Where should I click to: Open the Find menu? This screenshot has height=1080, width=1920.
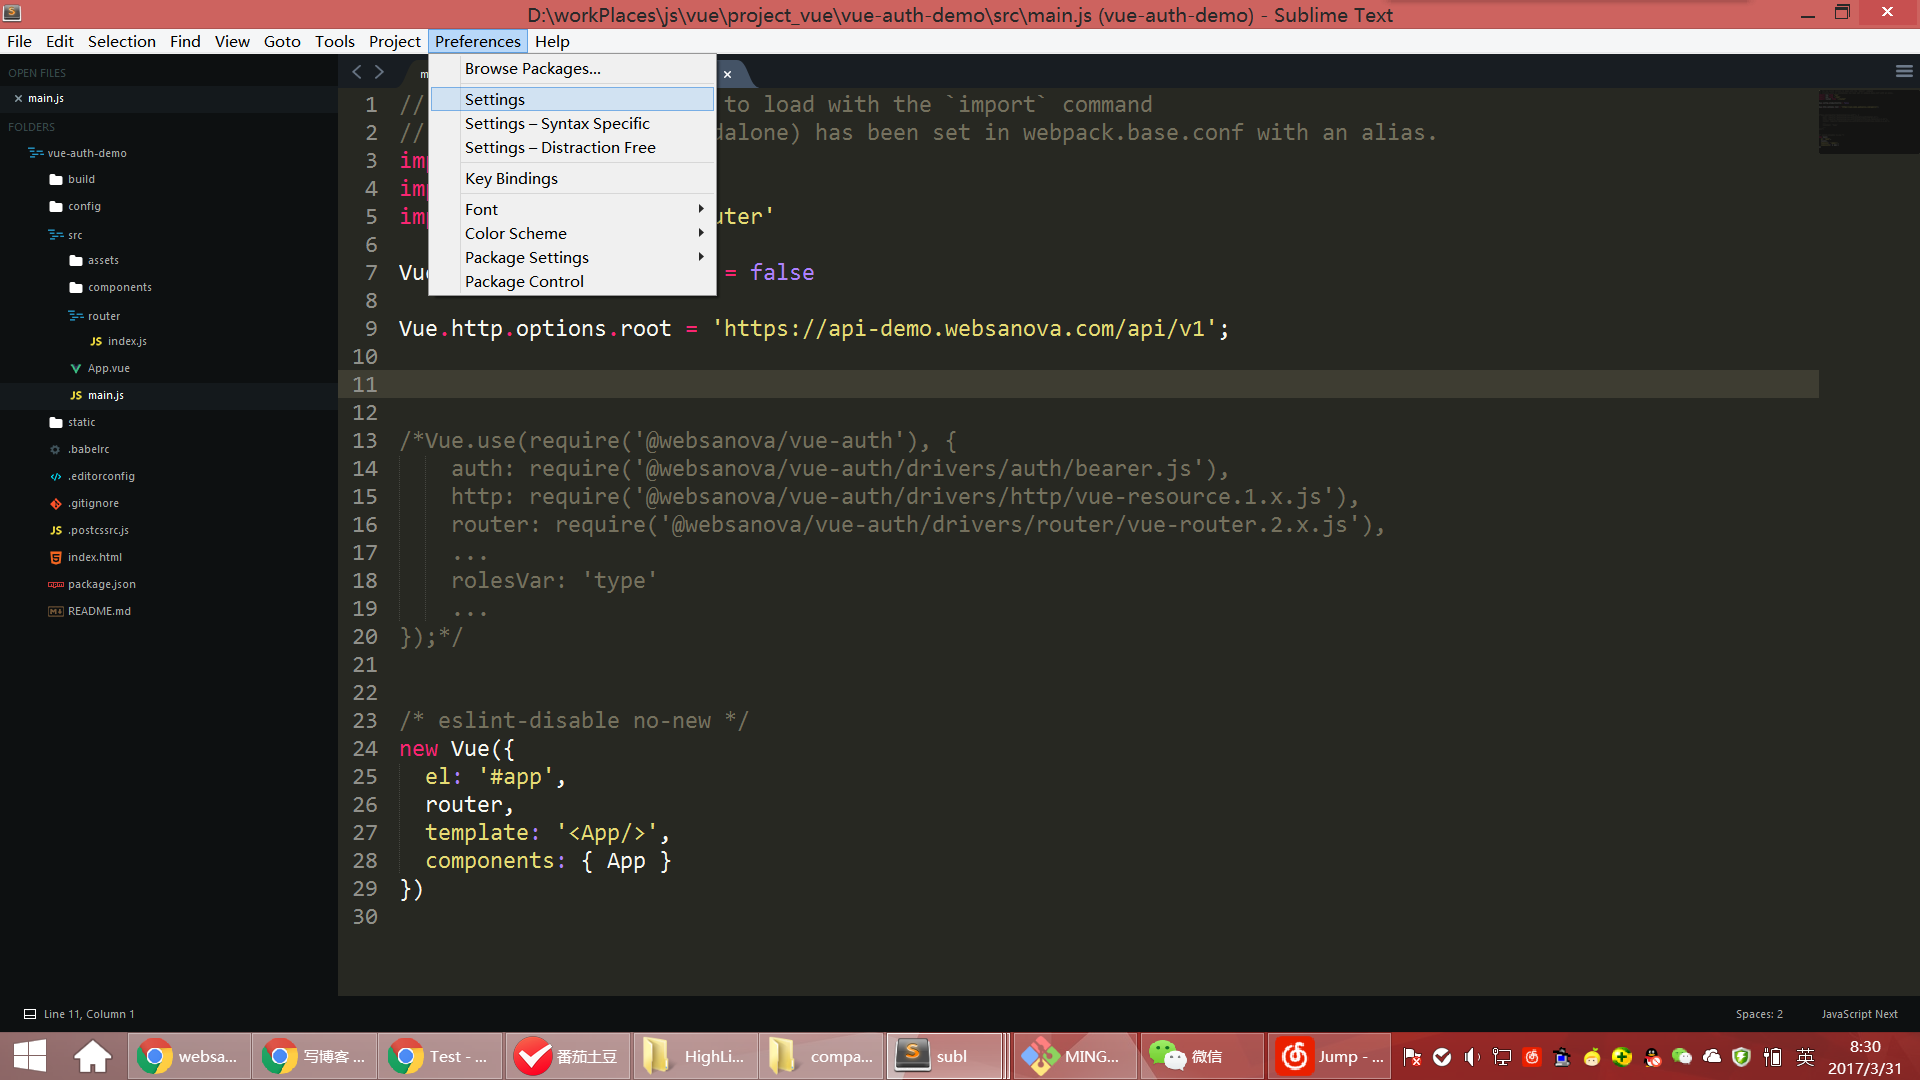(x=185, y=41)
